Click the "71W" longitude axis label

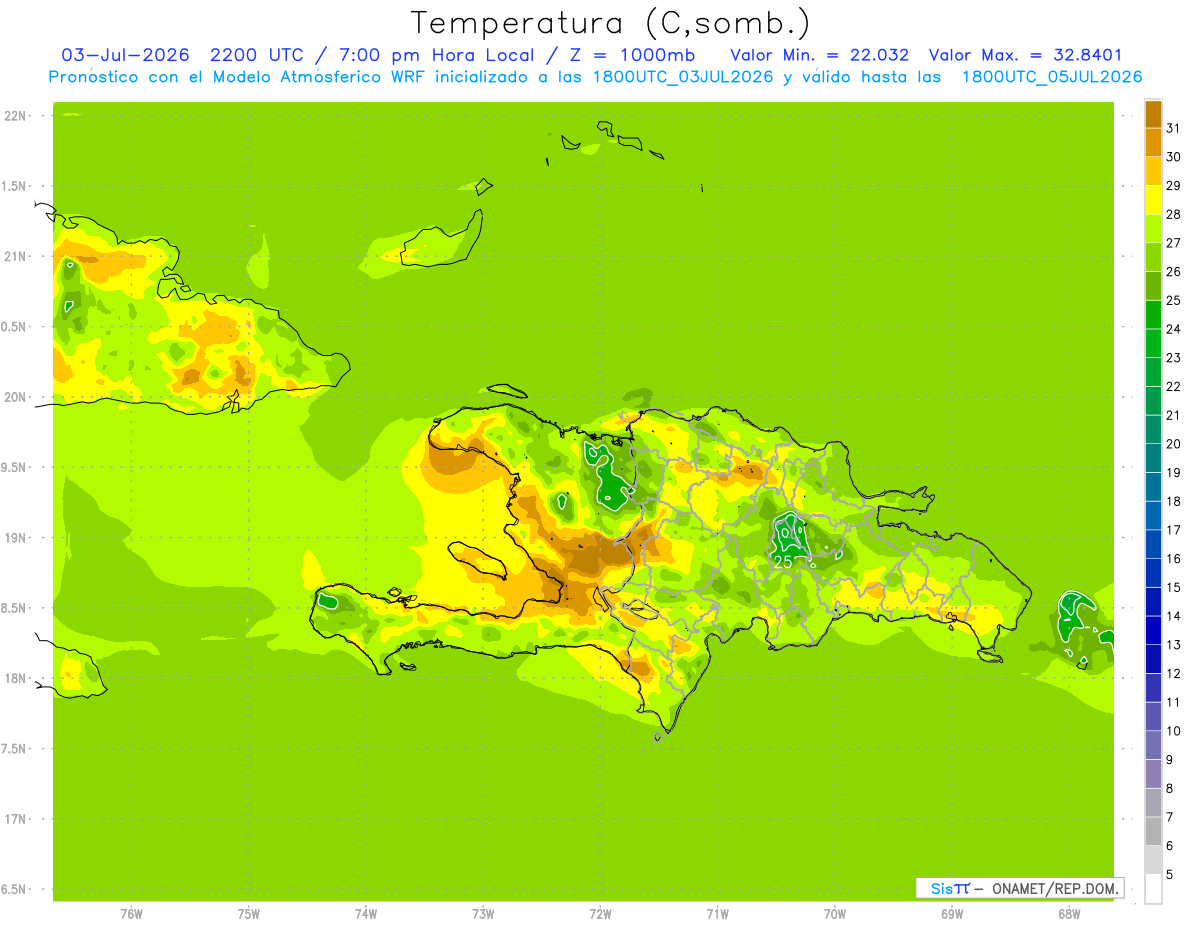[x=717, y=915]
